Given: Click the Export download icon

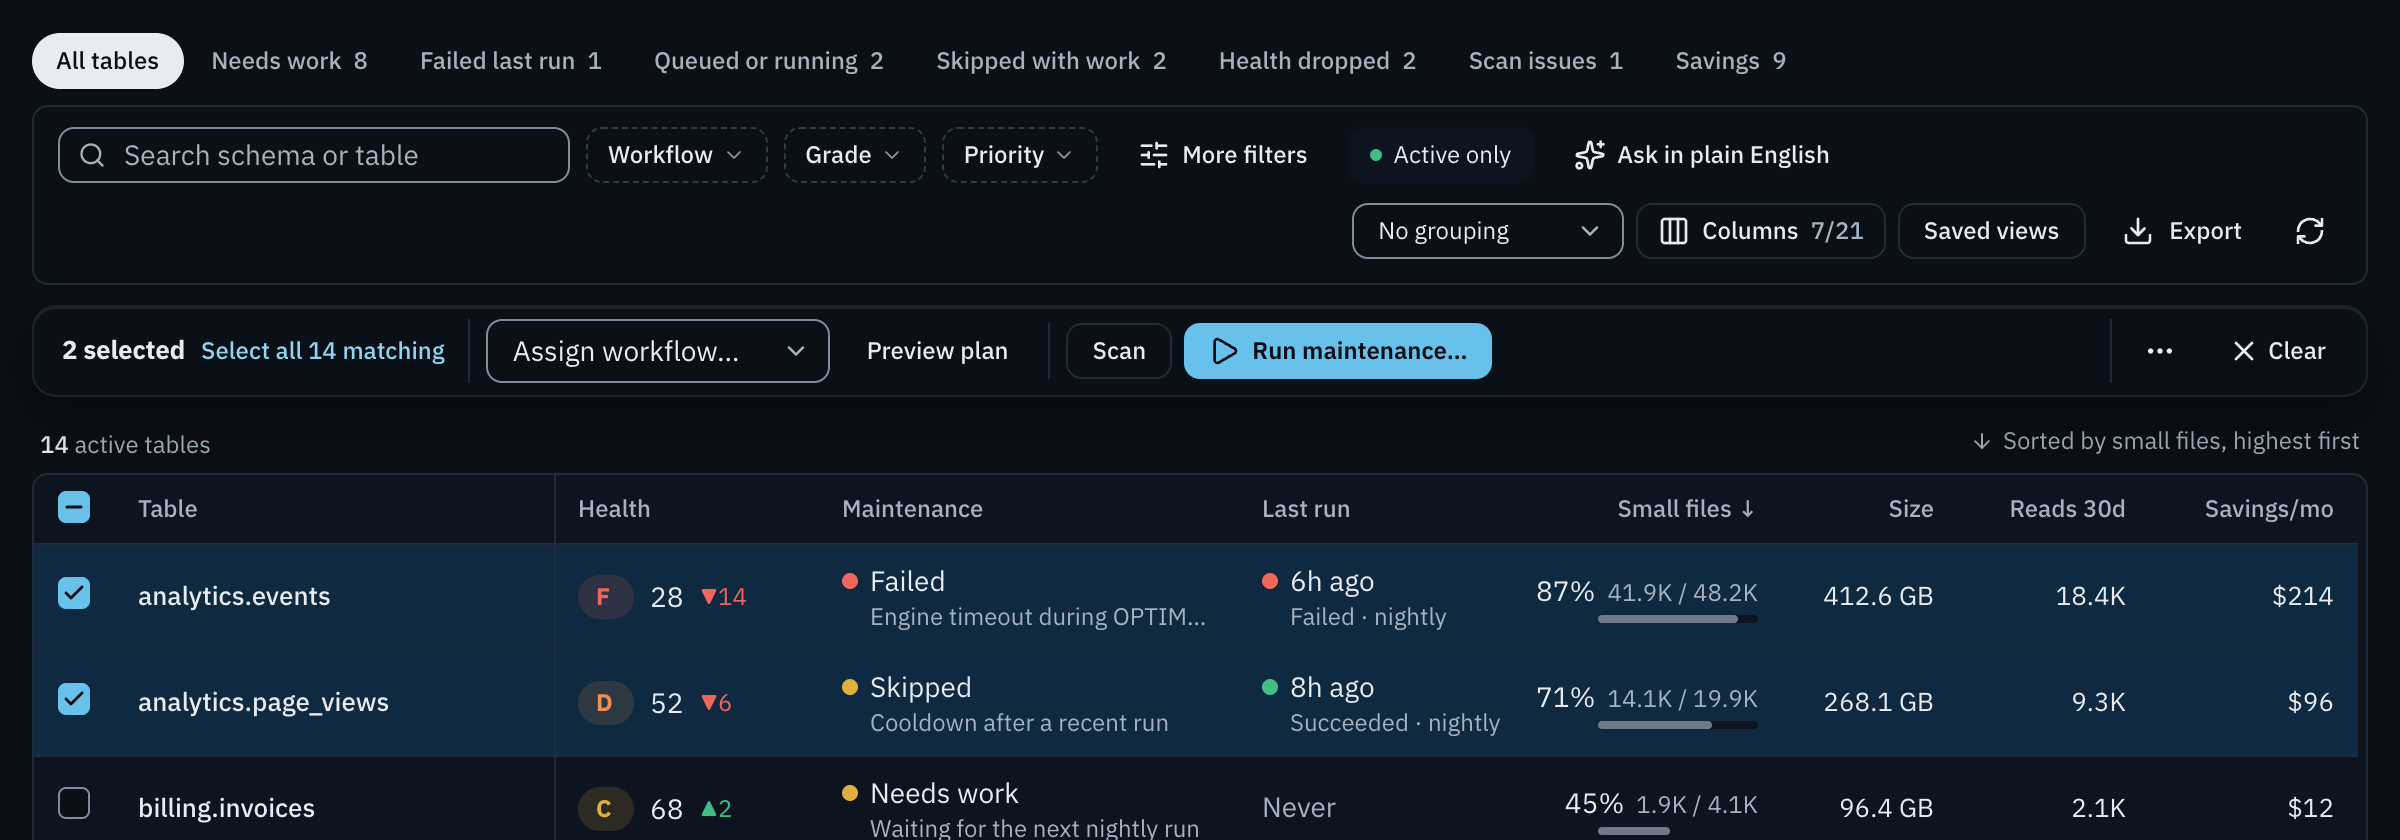Looking at the screenshot, I should click(x=2137, y=231).
